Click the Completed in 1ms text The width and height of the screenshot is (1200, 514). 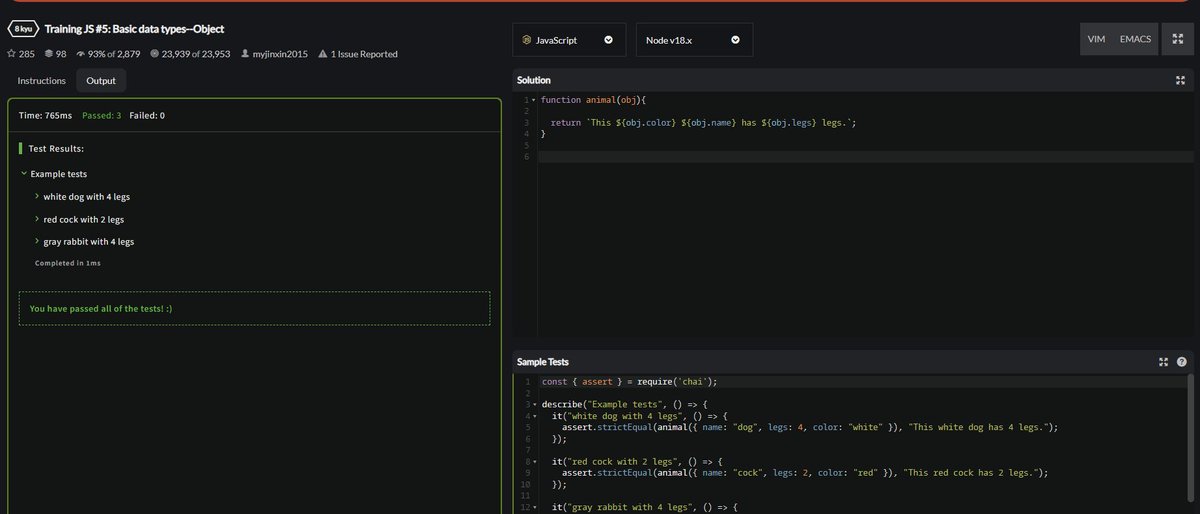(68, 263)
